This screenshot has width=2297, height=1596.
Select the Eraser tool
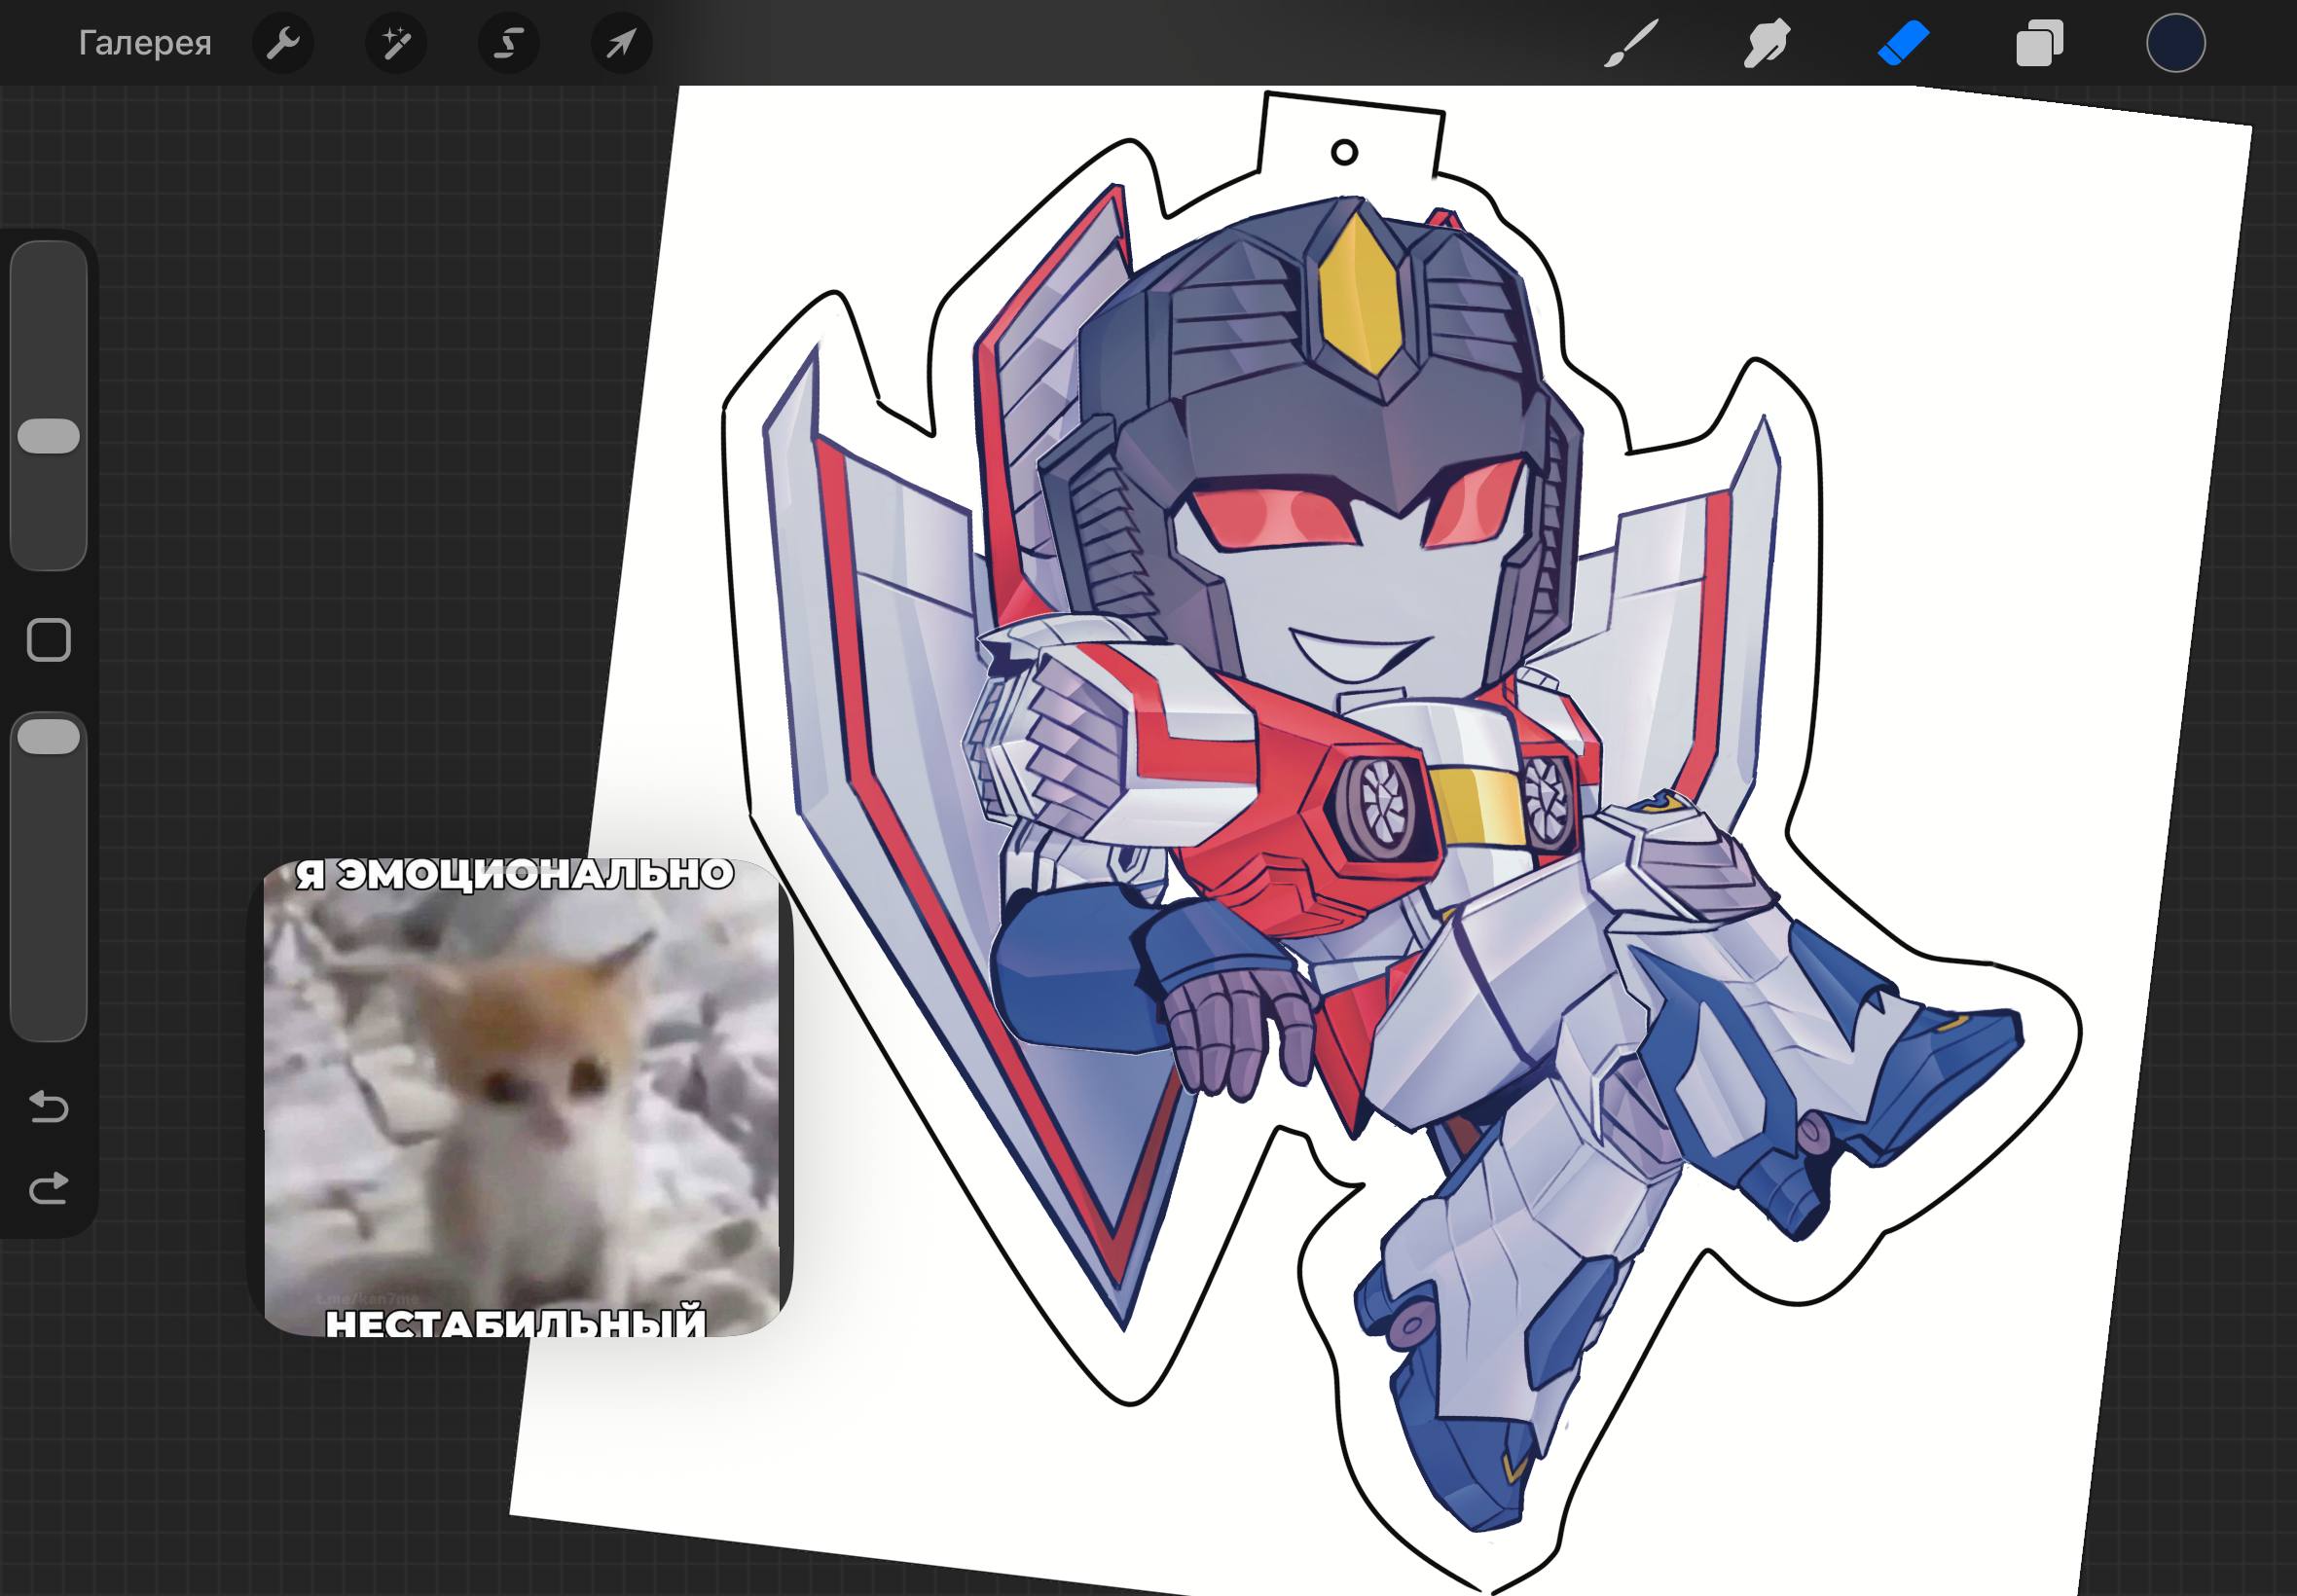coord(1903,44)
